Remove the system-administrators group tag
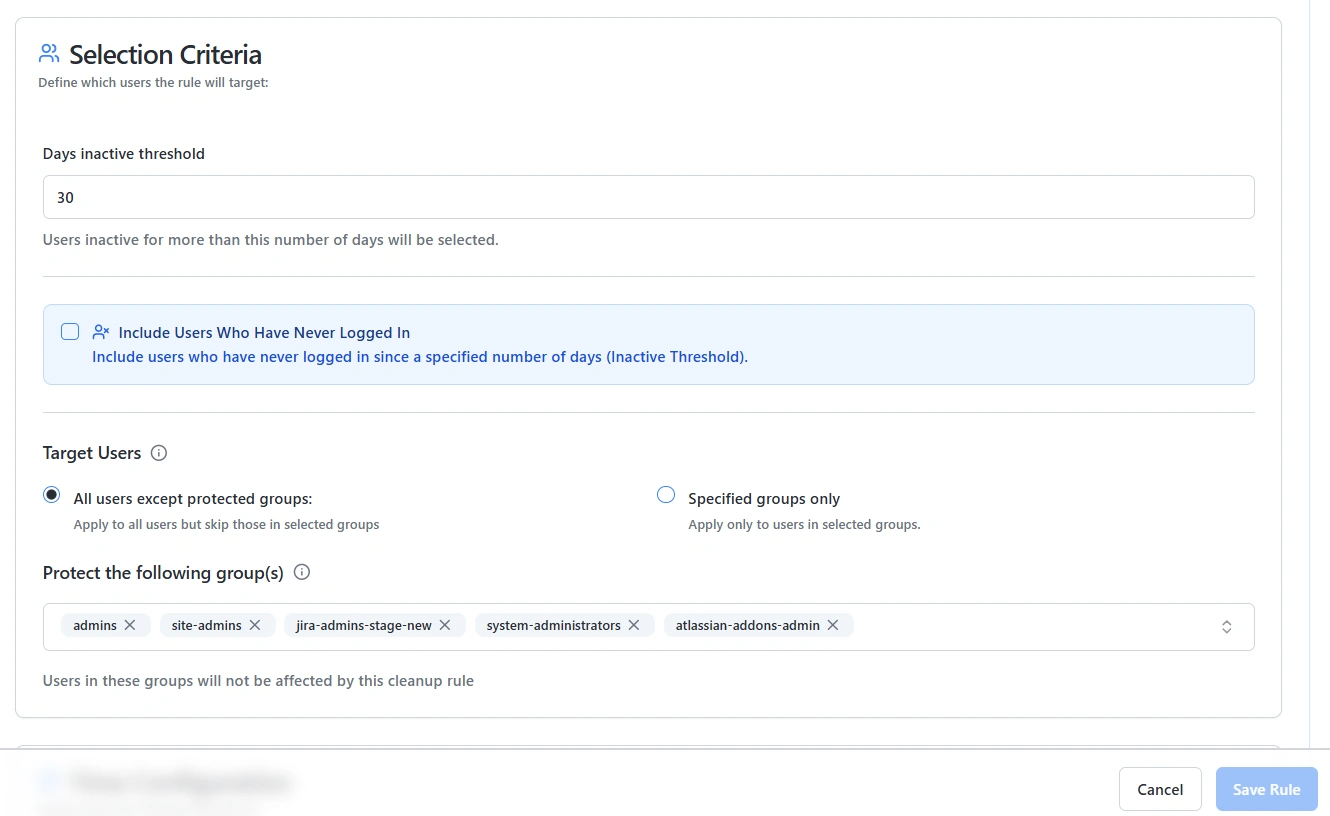This screenshot has height=816, width=1330. click(634, 625)
